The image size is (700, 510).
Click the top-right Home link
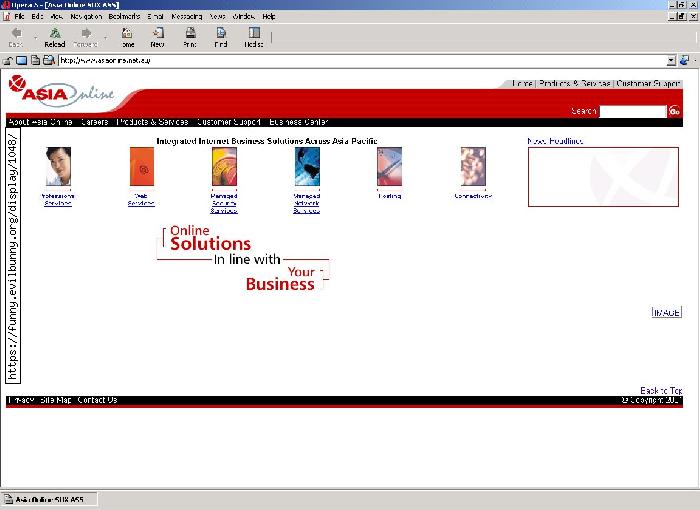522,84
